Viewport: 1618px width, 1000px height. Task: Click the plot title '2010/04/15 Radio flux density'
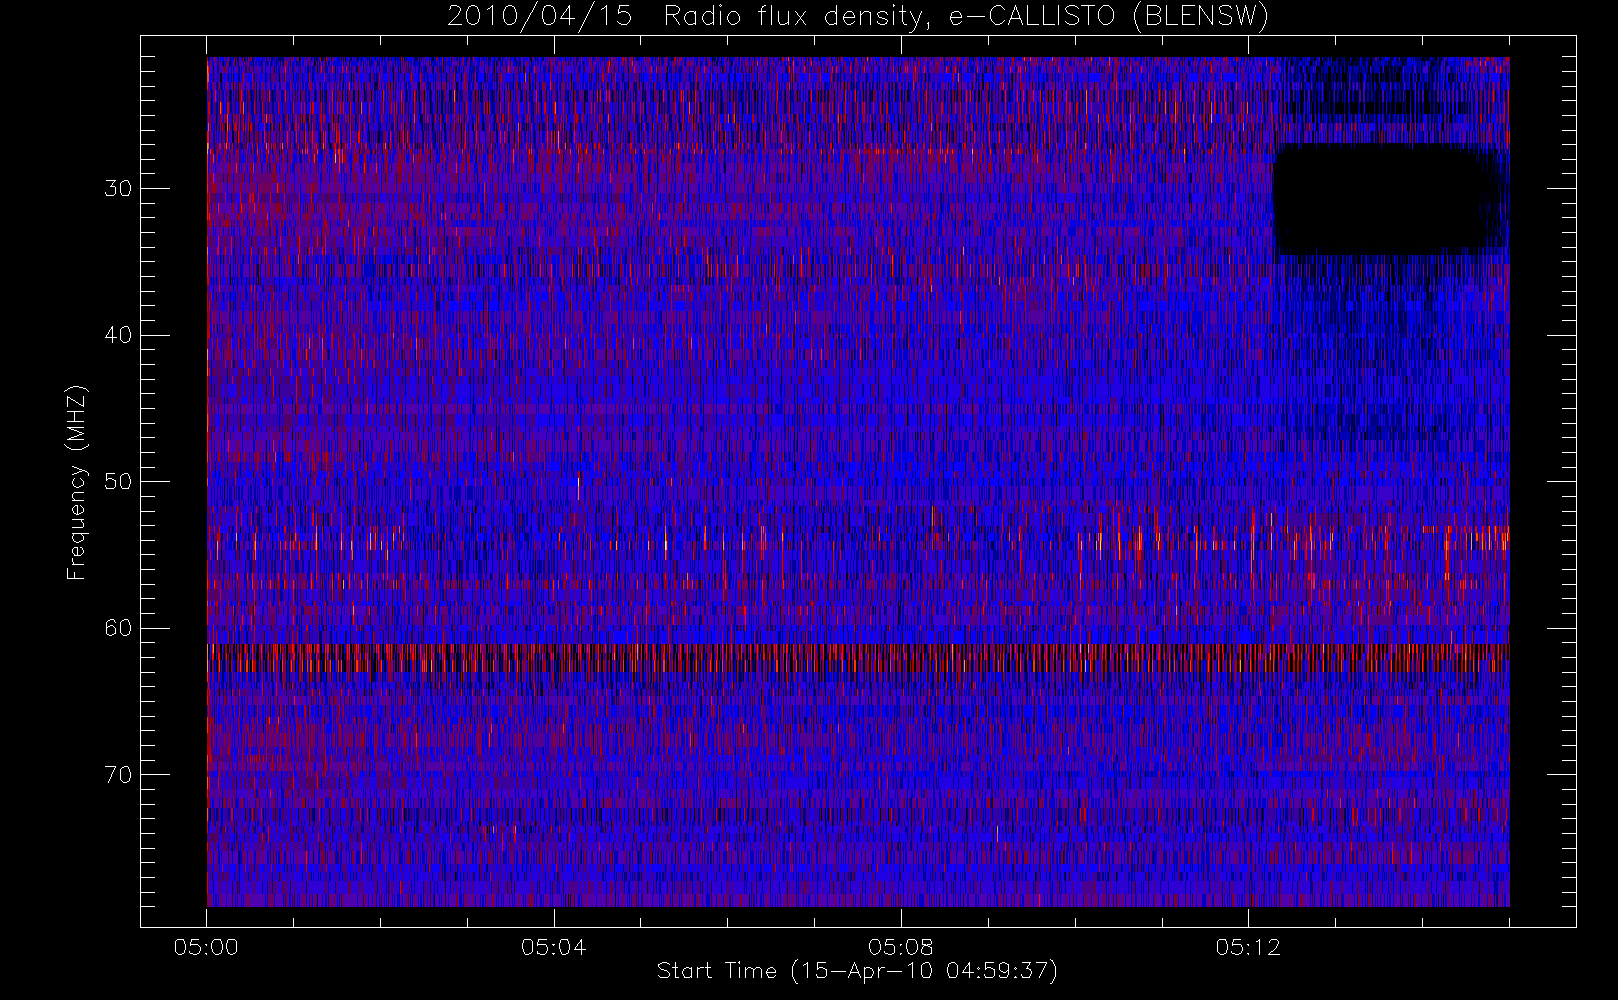(x=858, y=17)
